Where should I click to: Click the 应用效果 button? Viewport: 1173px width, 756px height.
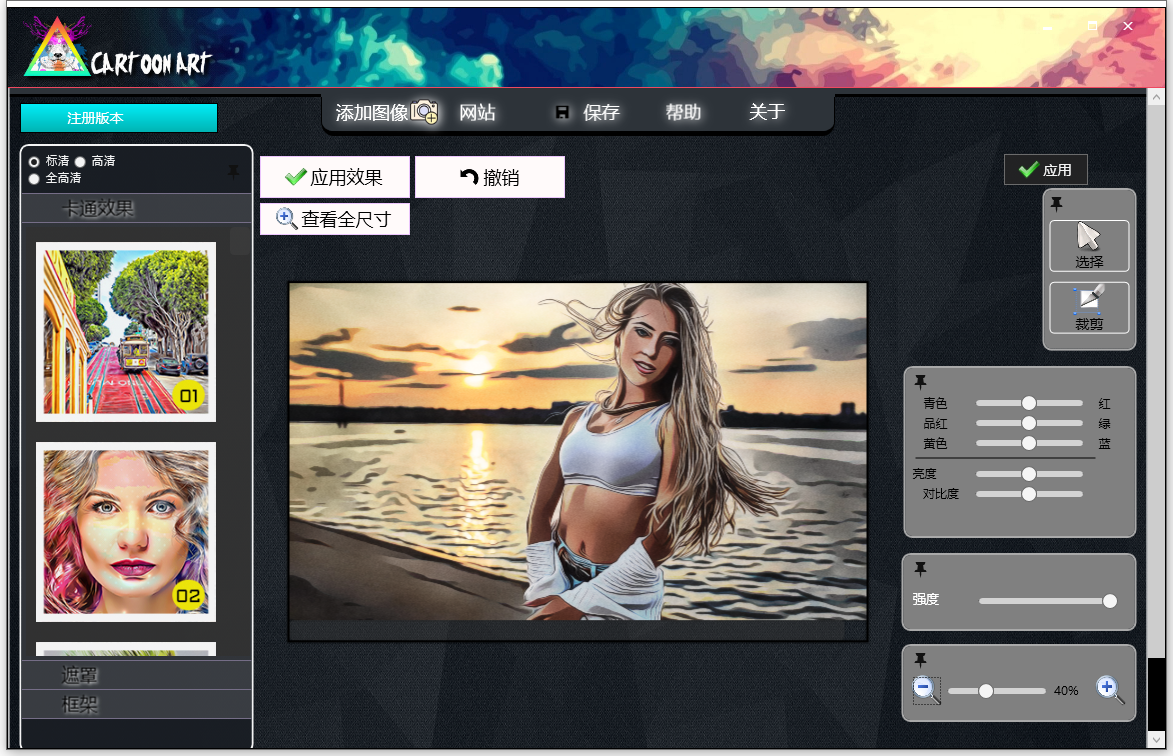pos(335,177)
